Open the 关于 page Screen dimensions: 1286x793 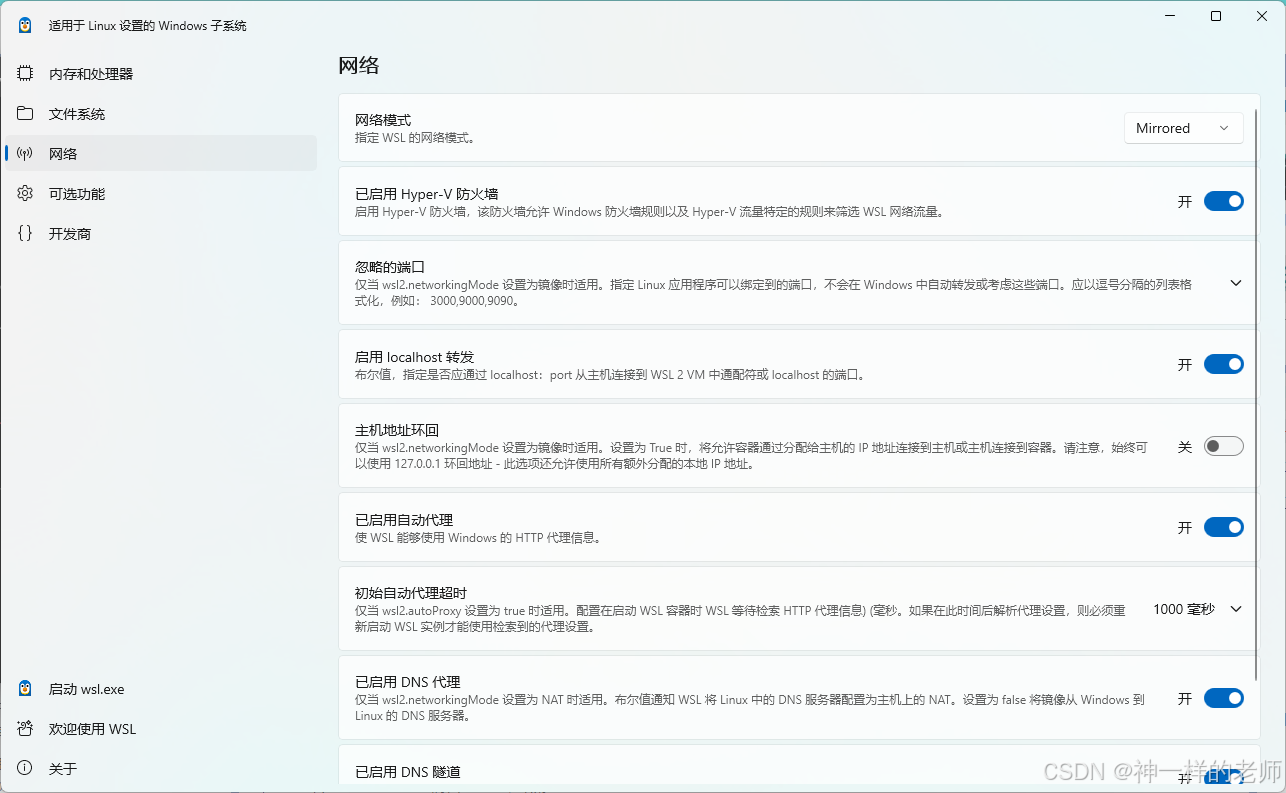tap(161, 769)
